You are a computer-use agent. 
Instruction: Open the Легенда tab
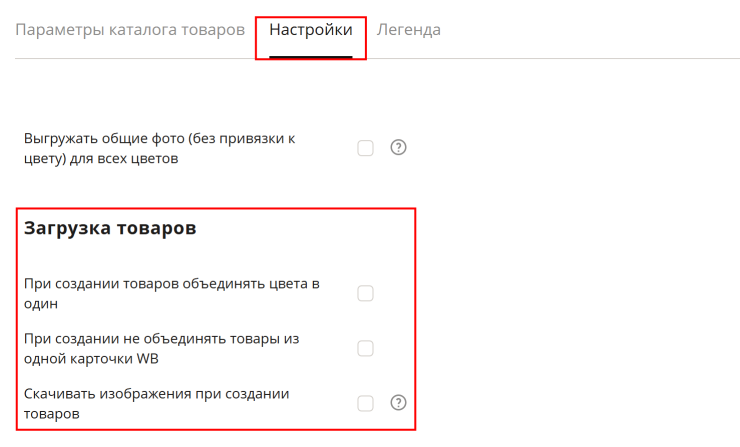pos(409,30)
